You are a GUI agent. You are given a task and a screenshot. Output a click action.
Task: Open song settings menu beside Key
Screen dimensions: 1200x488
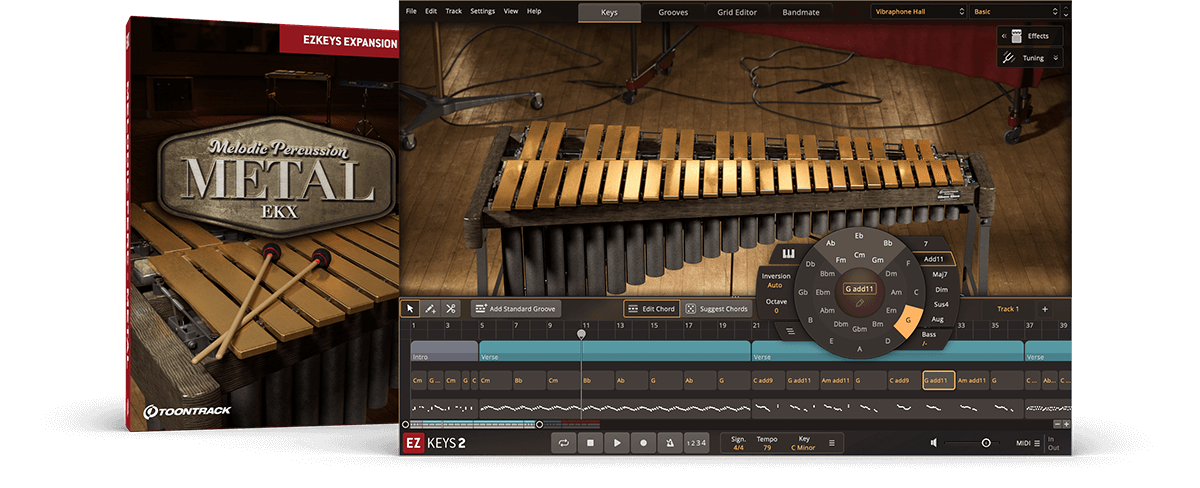tap(833, 442)
